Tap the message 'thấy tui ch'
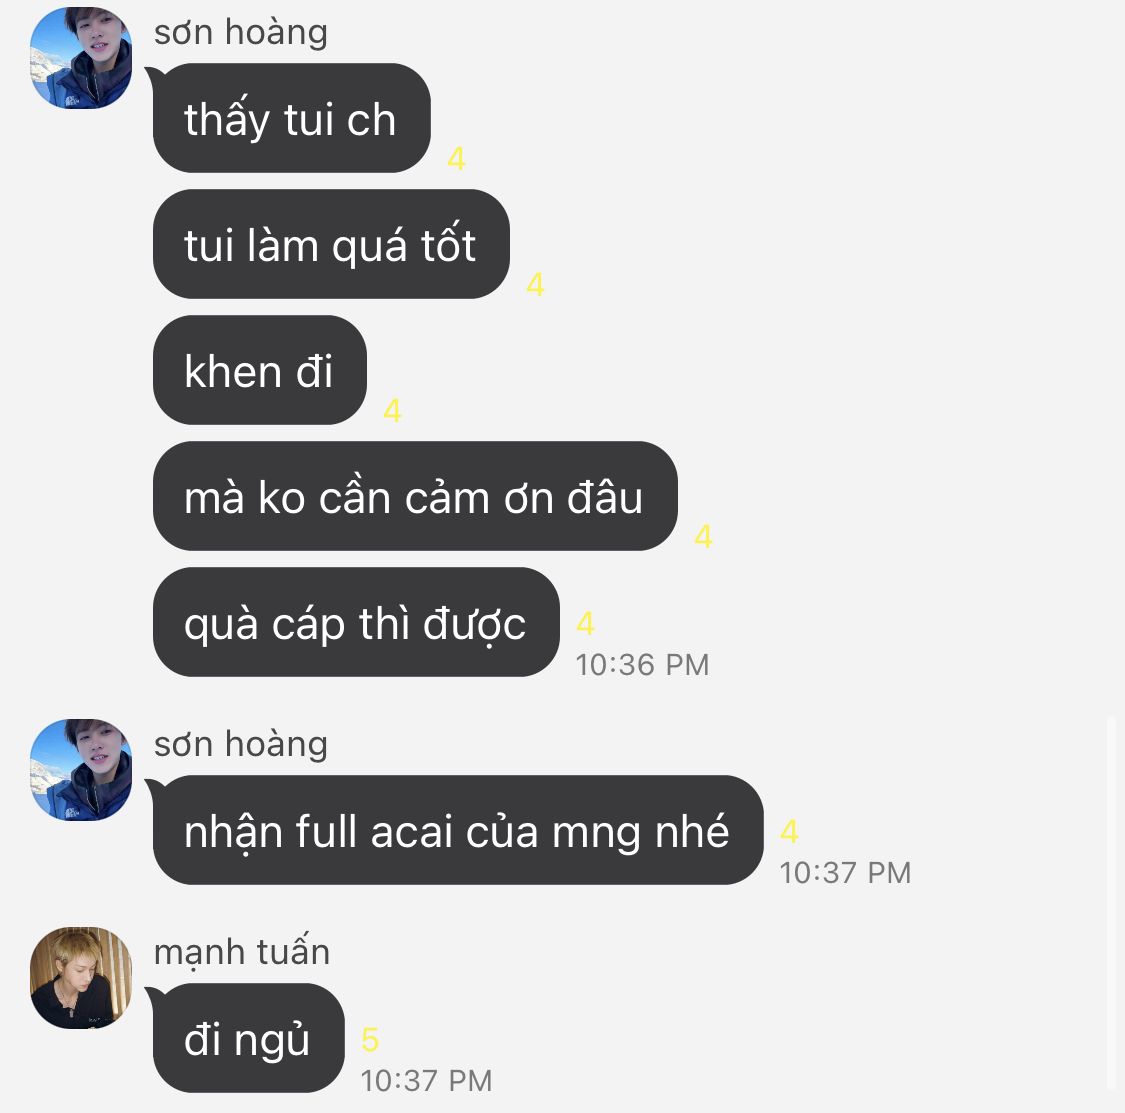1125x1113 pixels. coord(291,118)
